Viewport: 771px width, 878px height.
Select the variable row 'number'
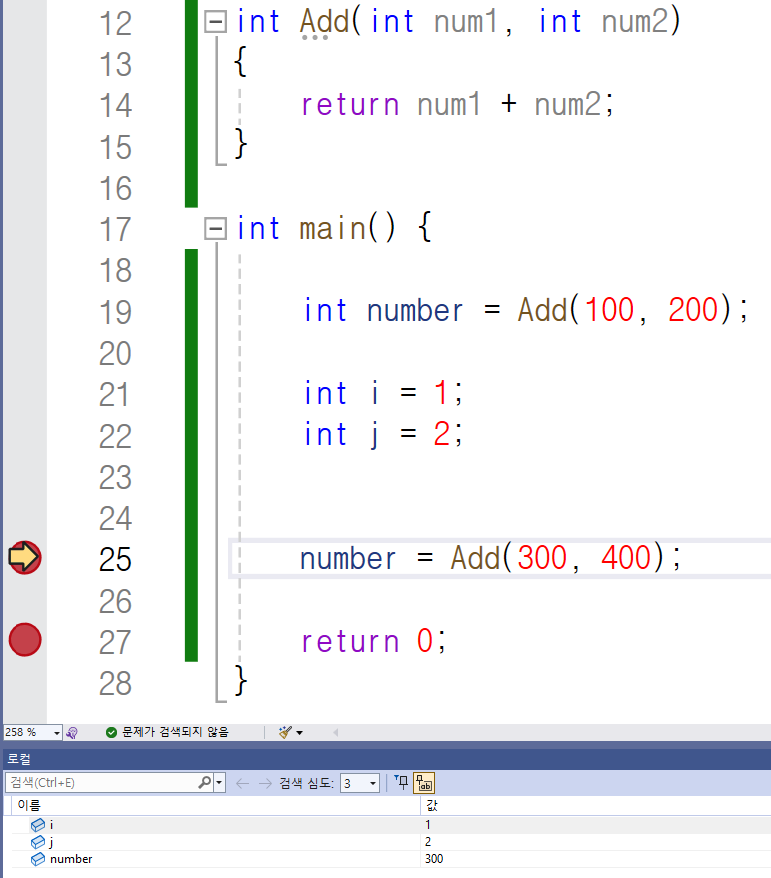coord(391,859)
